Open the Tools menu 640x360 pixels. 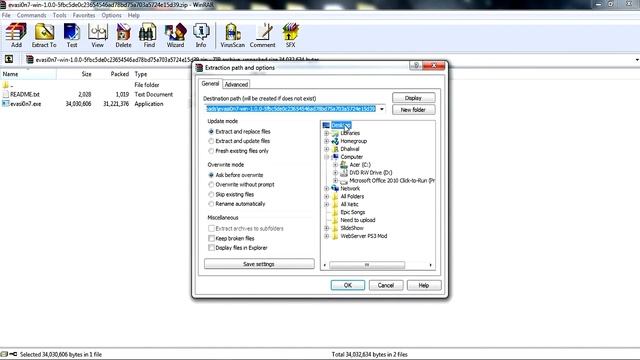point(60,15)
